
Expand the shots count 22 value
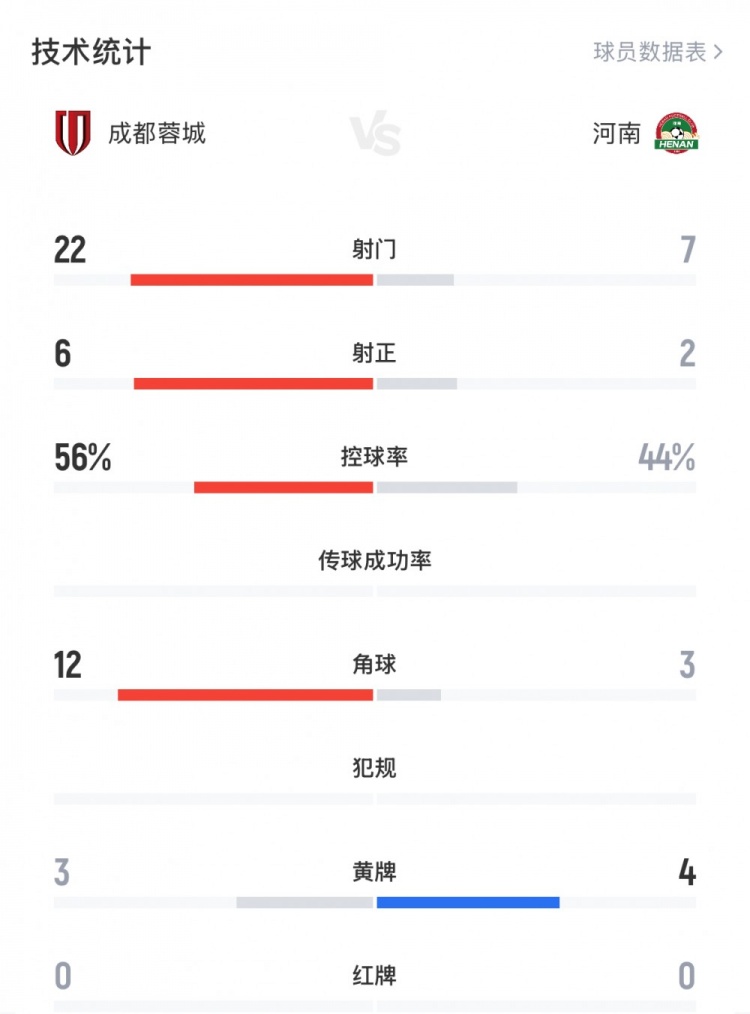[68, 250]
